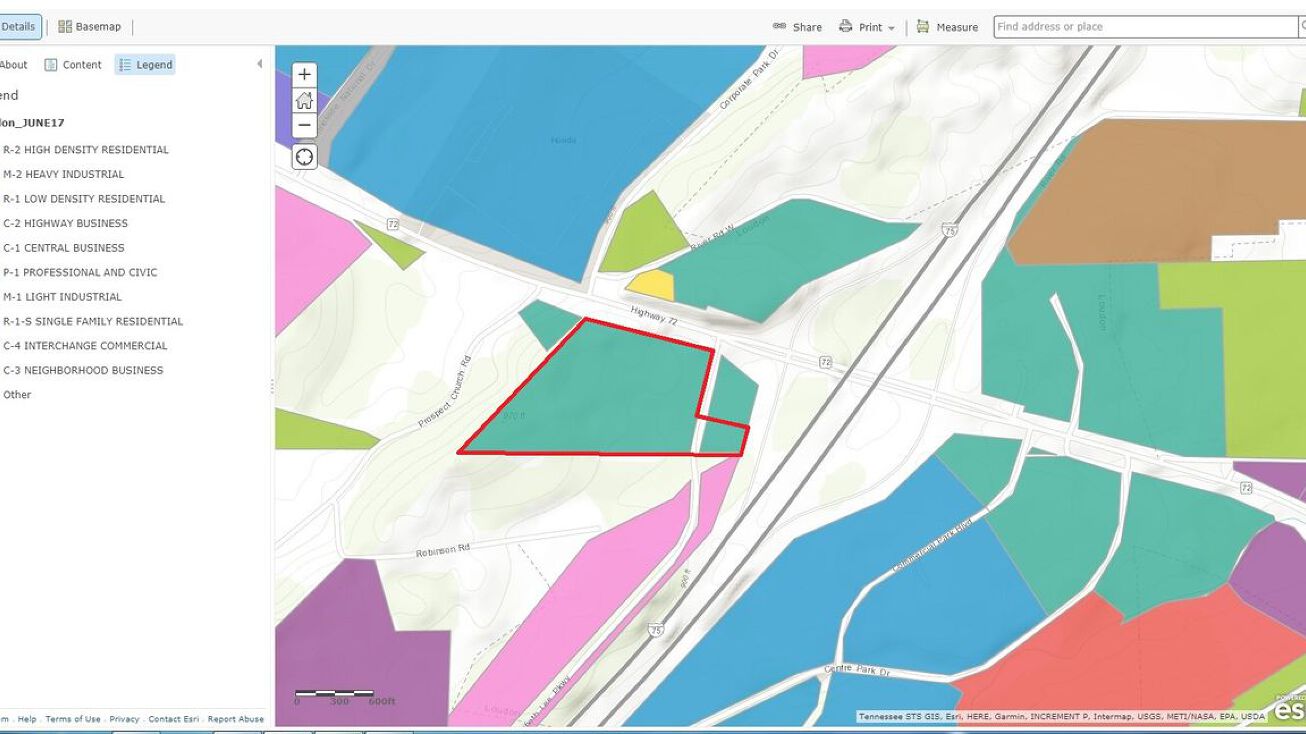Click the find my location button
The image size is (1306, 734).
tap(304, 157)
